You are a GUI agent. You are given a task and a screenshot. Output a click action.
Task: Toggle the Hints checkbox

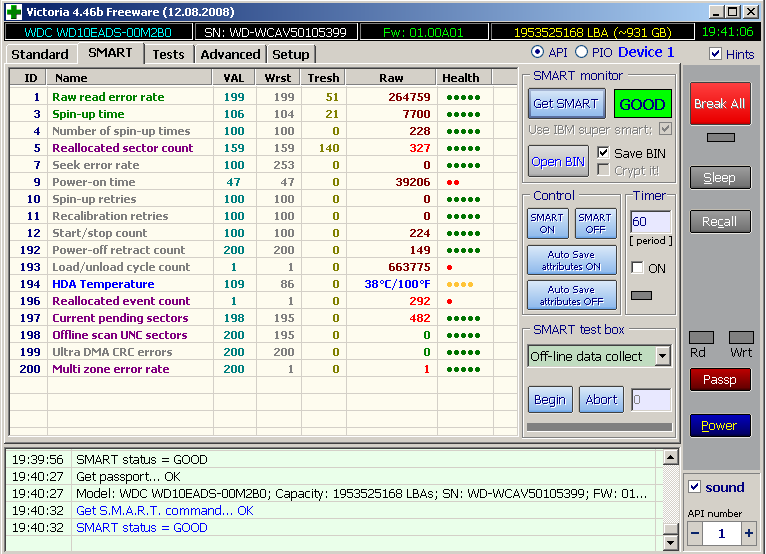[x=715, y=54]
